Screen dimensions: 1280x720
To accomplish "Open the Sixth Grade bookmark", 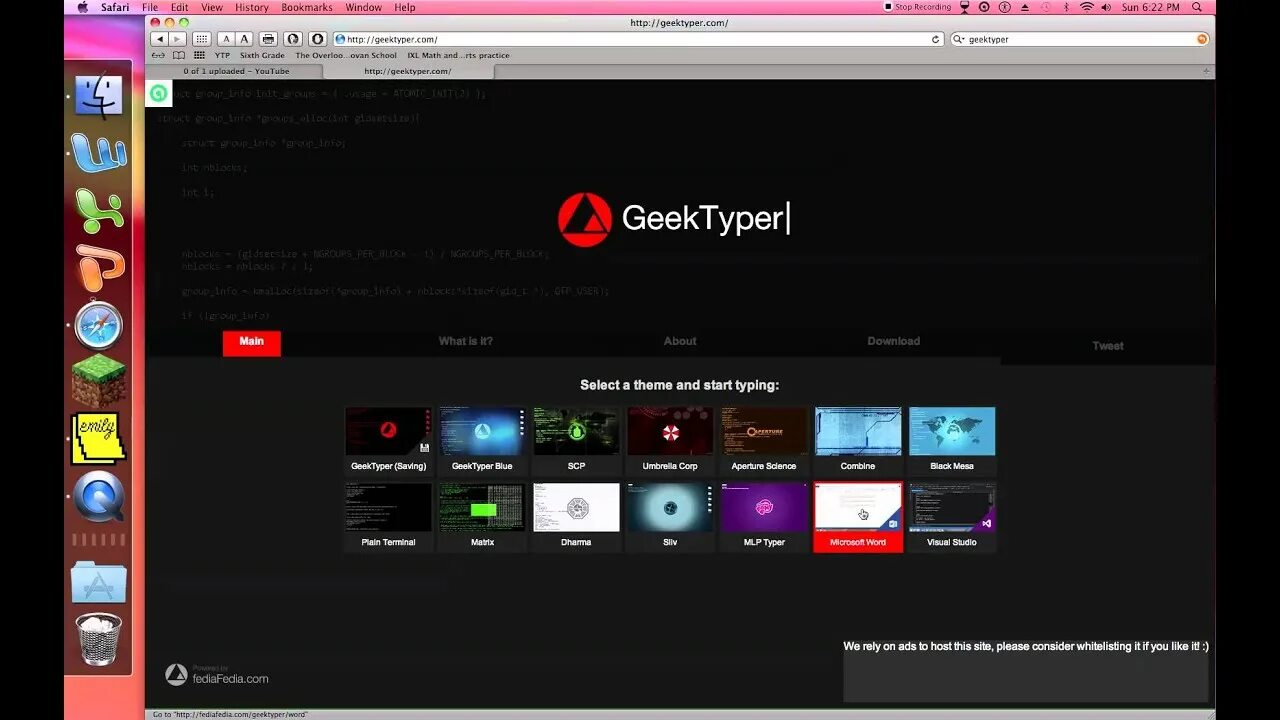I will coord(262,56).
